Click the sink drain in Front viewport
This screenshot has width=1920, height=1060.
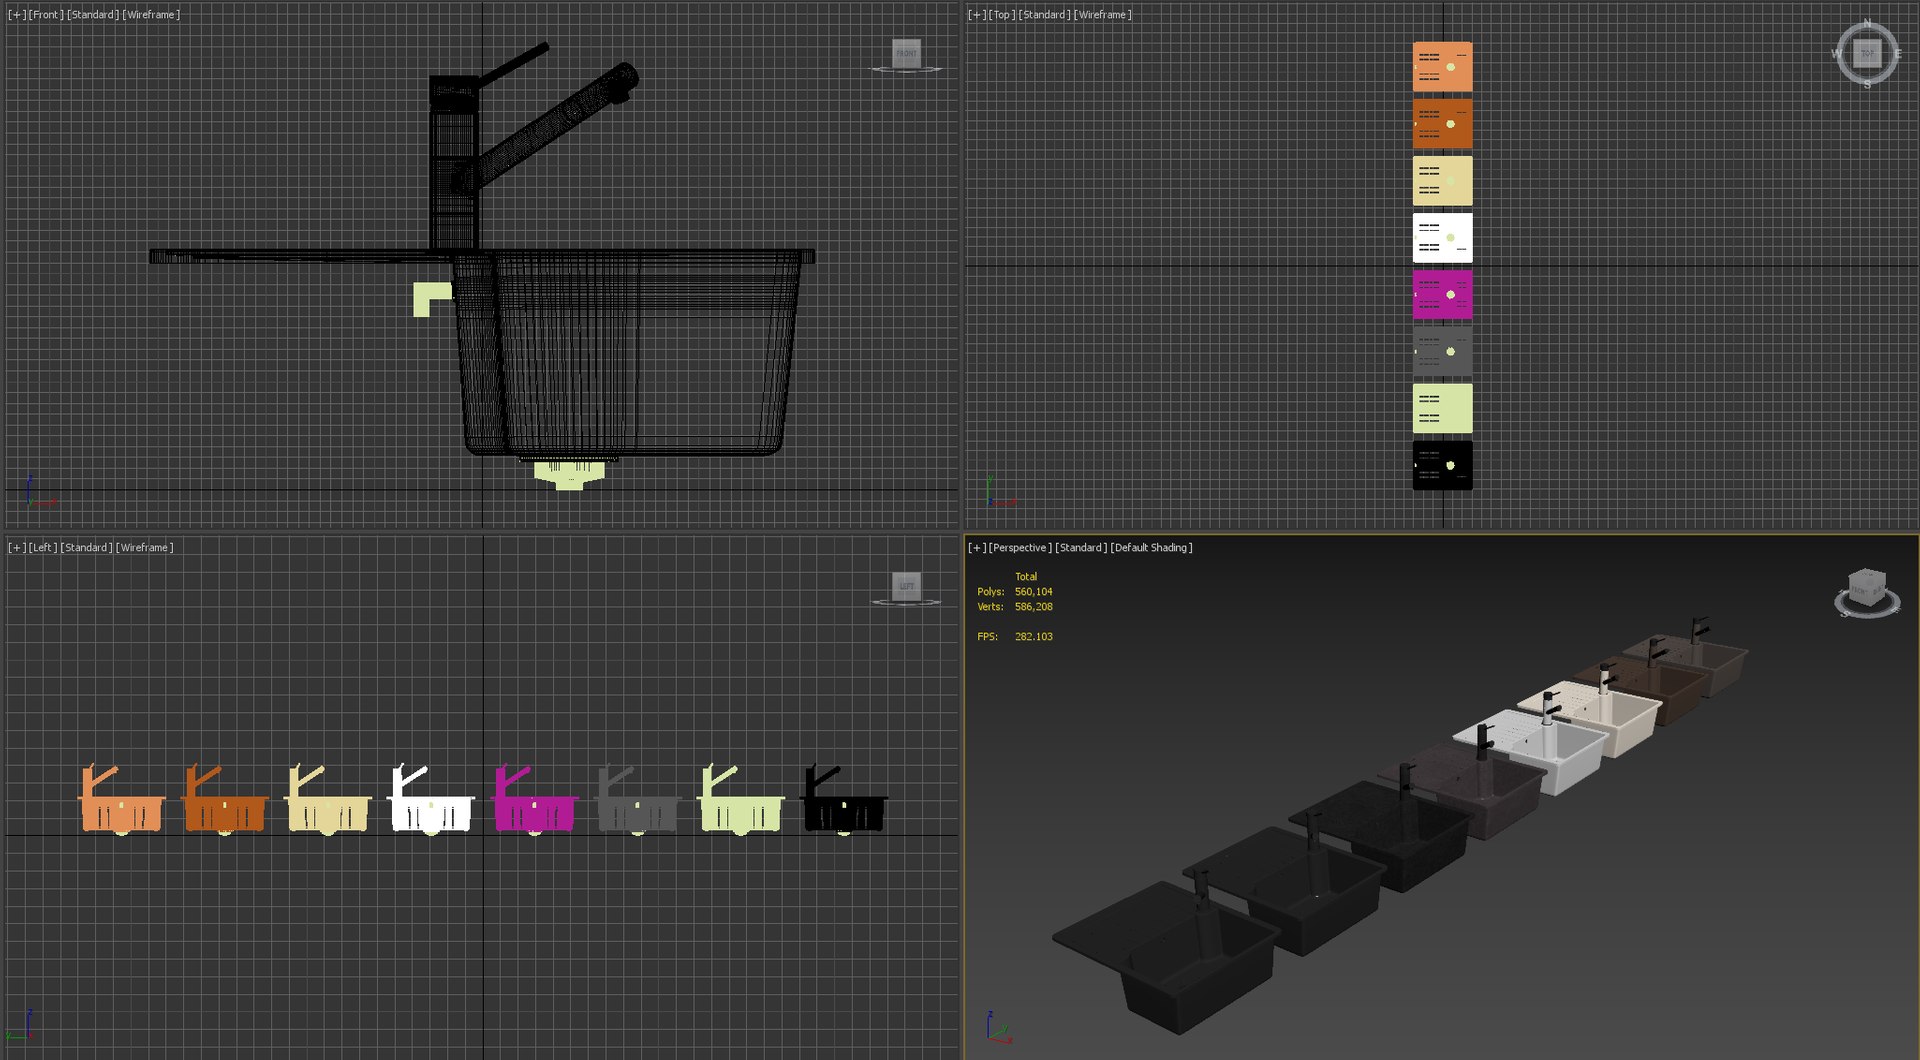point(569,474)
